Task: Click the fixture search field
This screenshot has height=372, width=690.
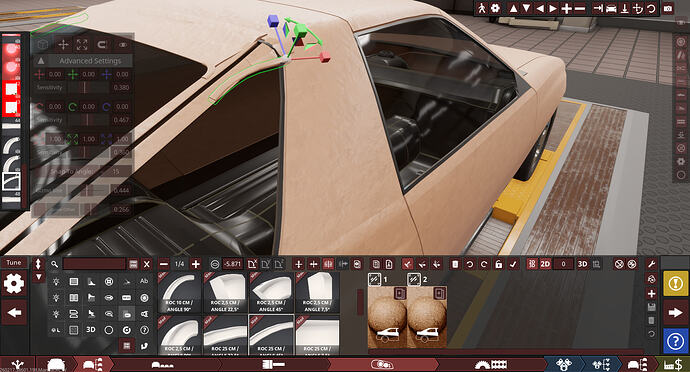Action: click(x=94, y=264)
